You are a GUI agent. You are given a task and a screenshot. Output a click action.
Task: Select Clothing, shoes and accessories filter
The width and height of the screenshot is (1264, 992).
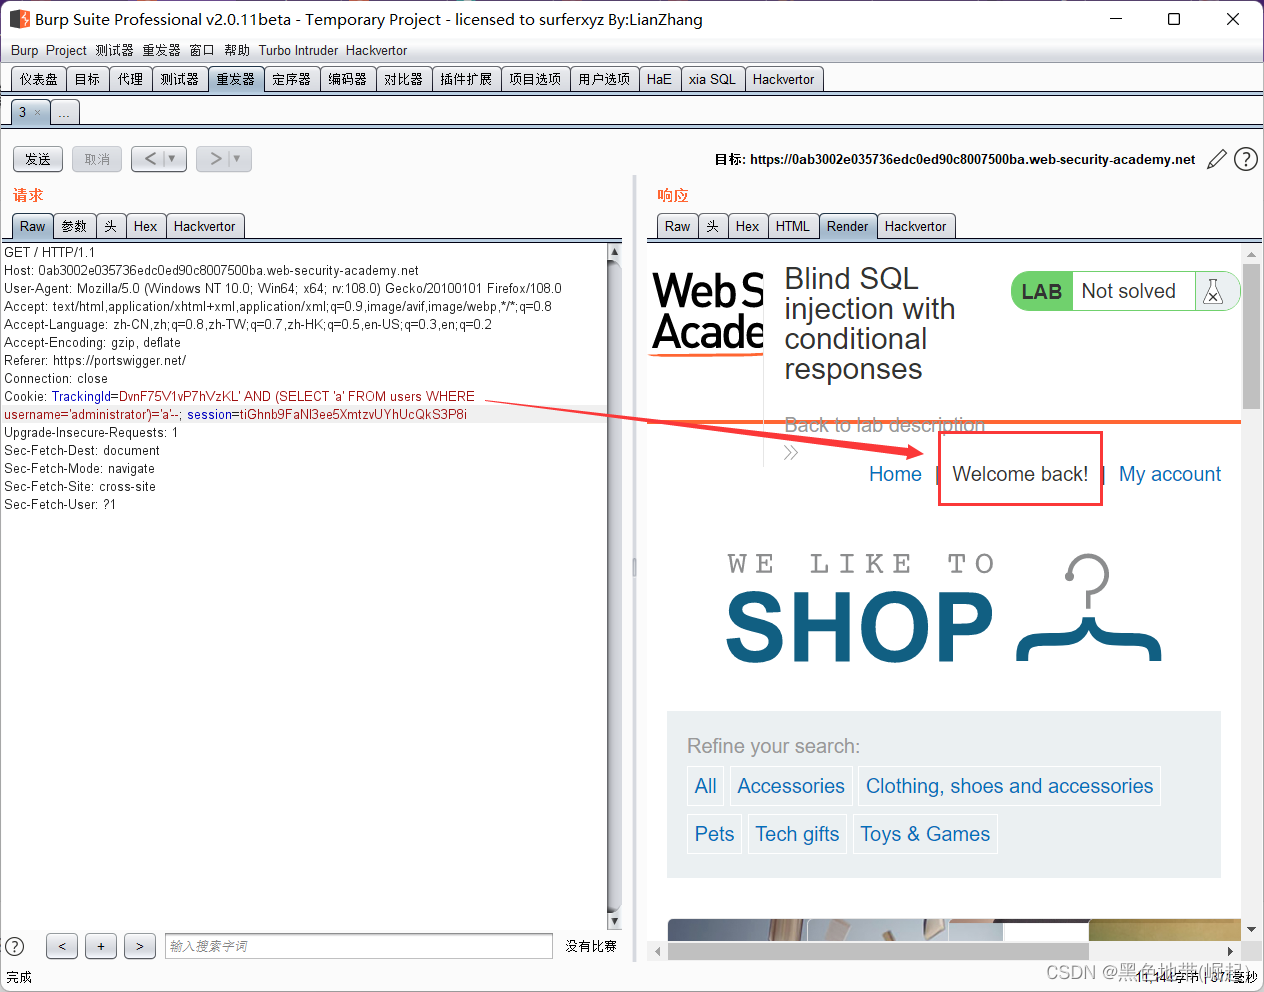coord(1009,786)
